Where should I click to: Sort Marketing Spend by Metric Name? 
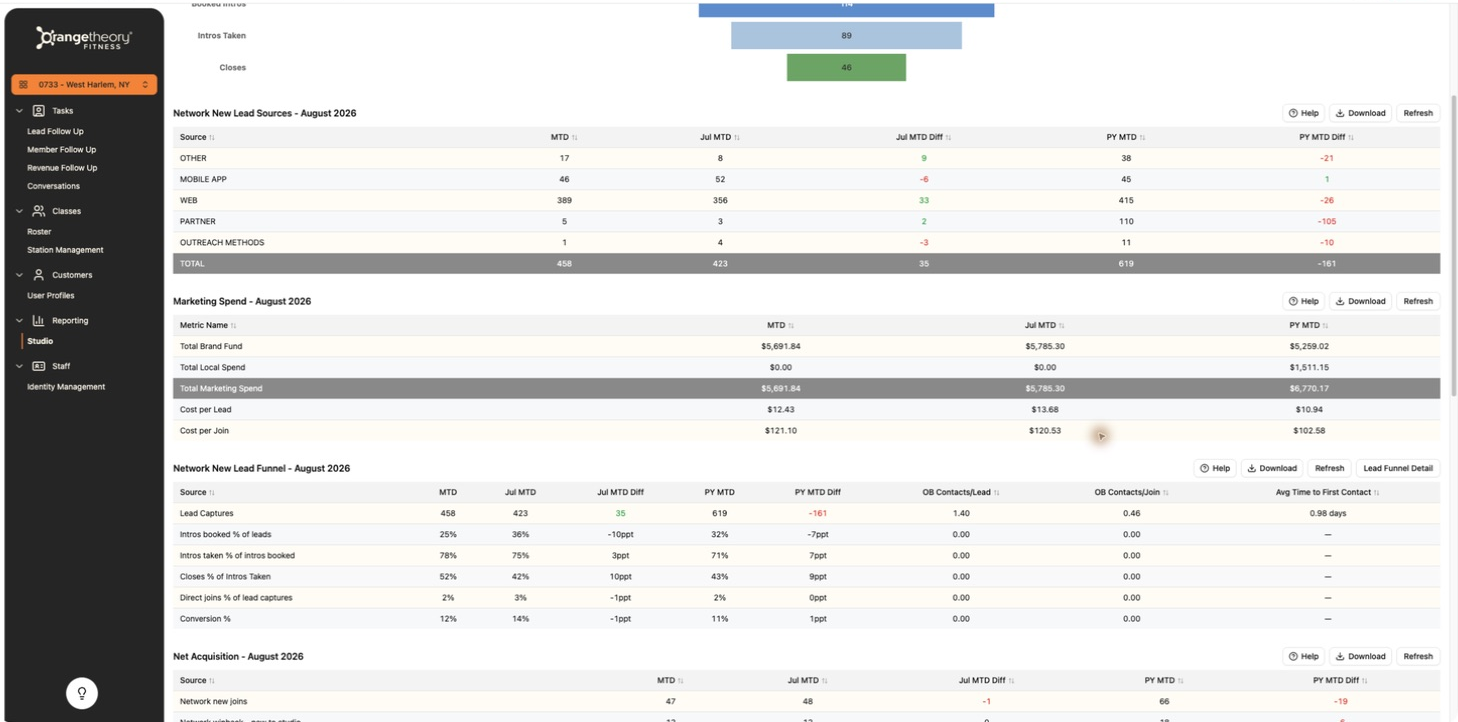208,325
